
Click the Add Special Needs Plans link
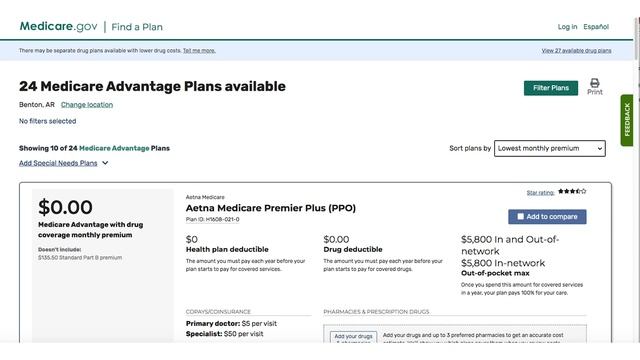click(58, 163)
